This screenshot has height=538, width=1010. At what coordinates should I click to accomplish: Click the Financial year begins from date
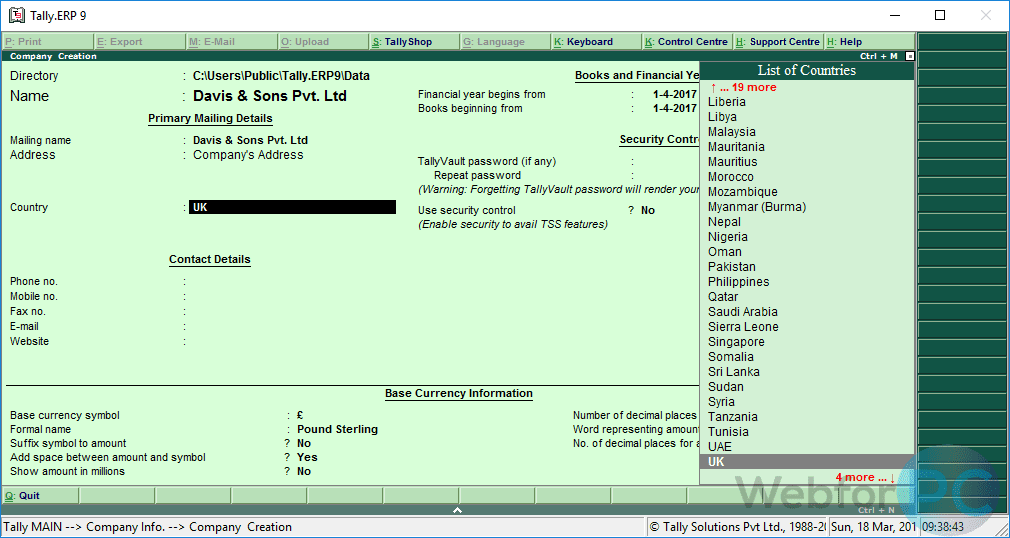674,94
